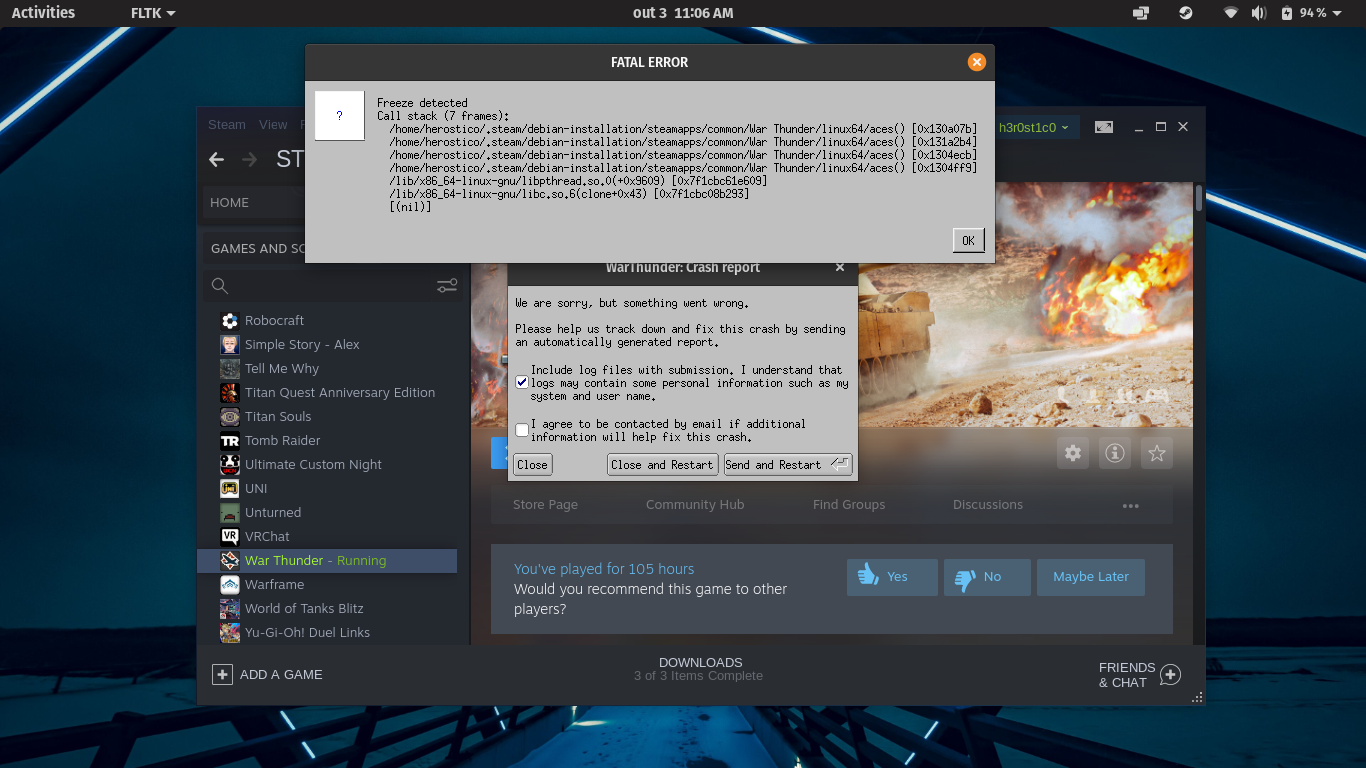Open FLTK application menu dropdown

pos(153,13)
